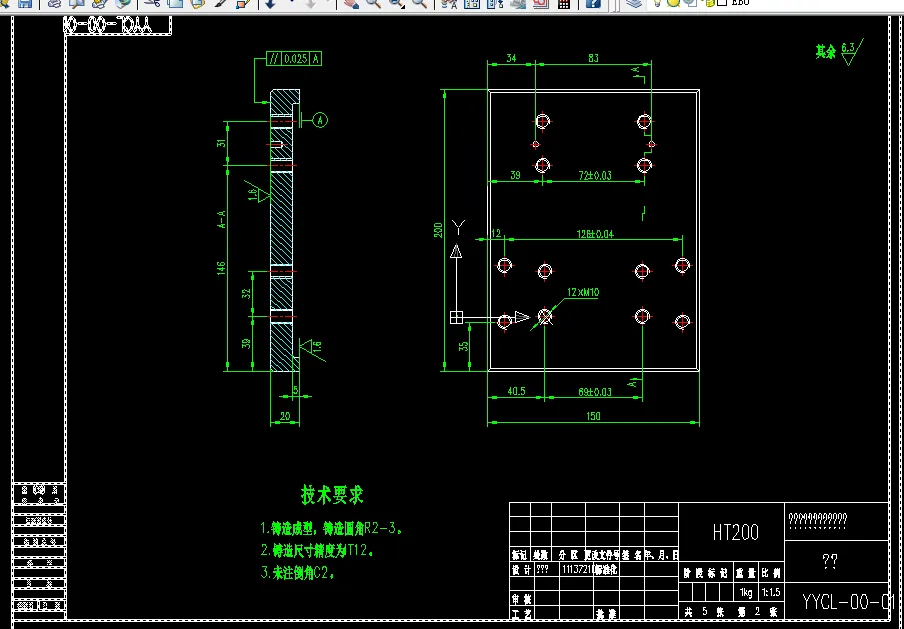Select the '1113721' cell in title block
The image size is (904, 629).
[x=578, y=568]
